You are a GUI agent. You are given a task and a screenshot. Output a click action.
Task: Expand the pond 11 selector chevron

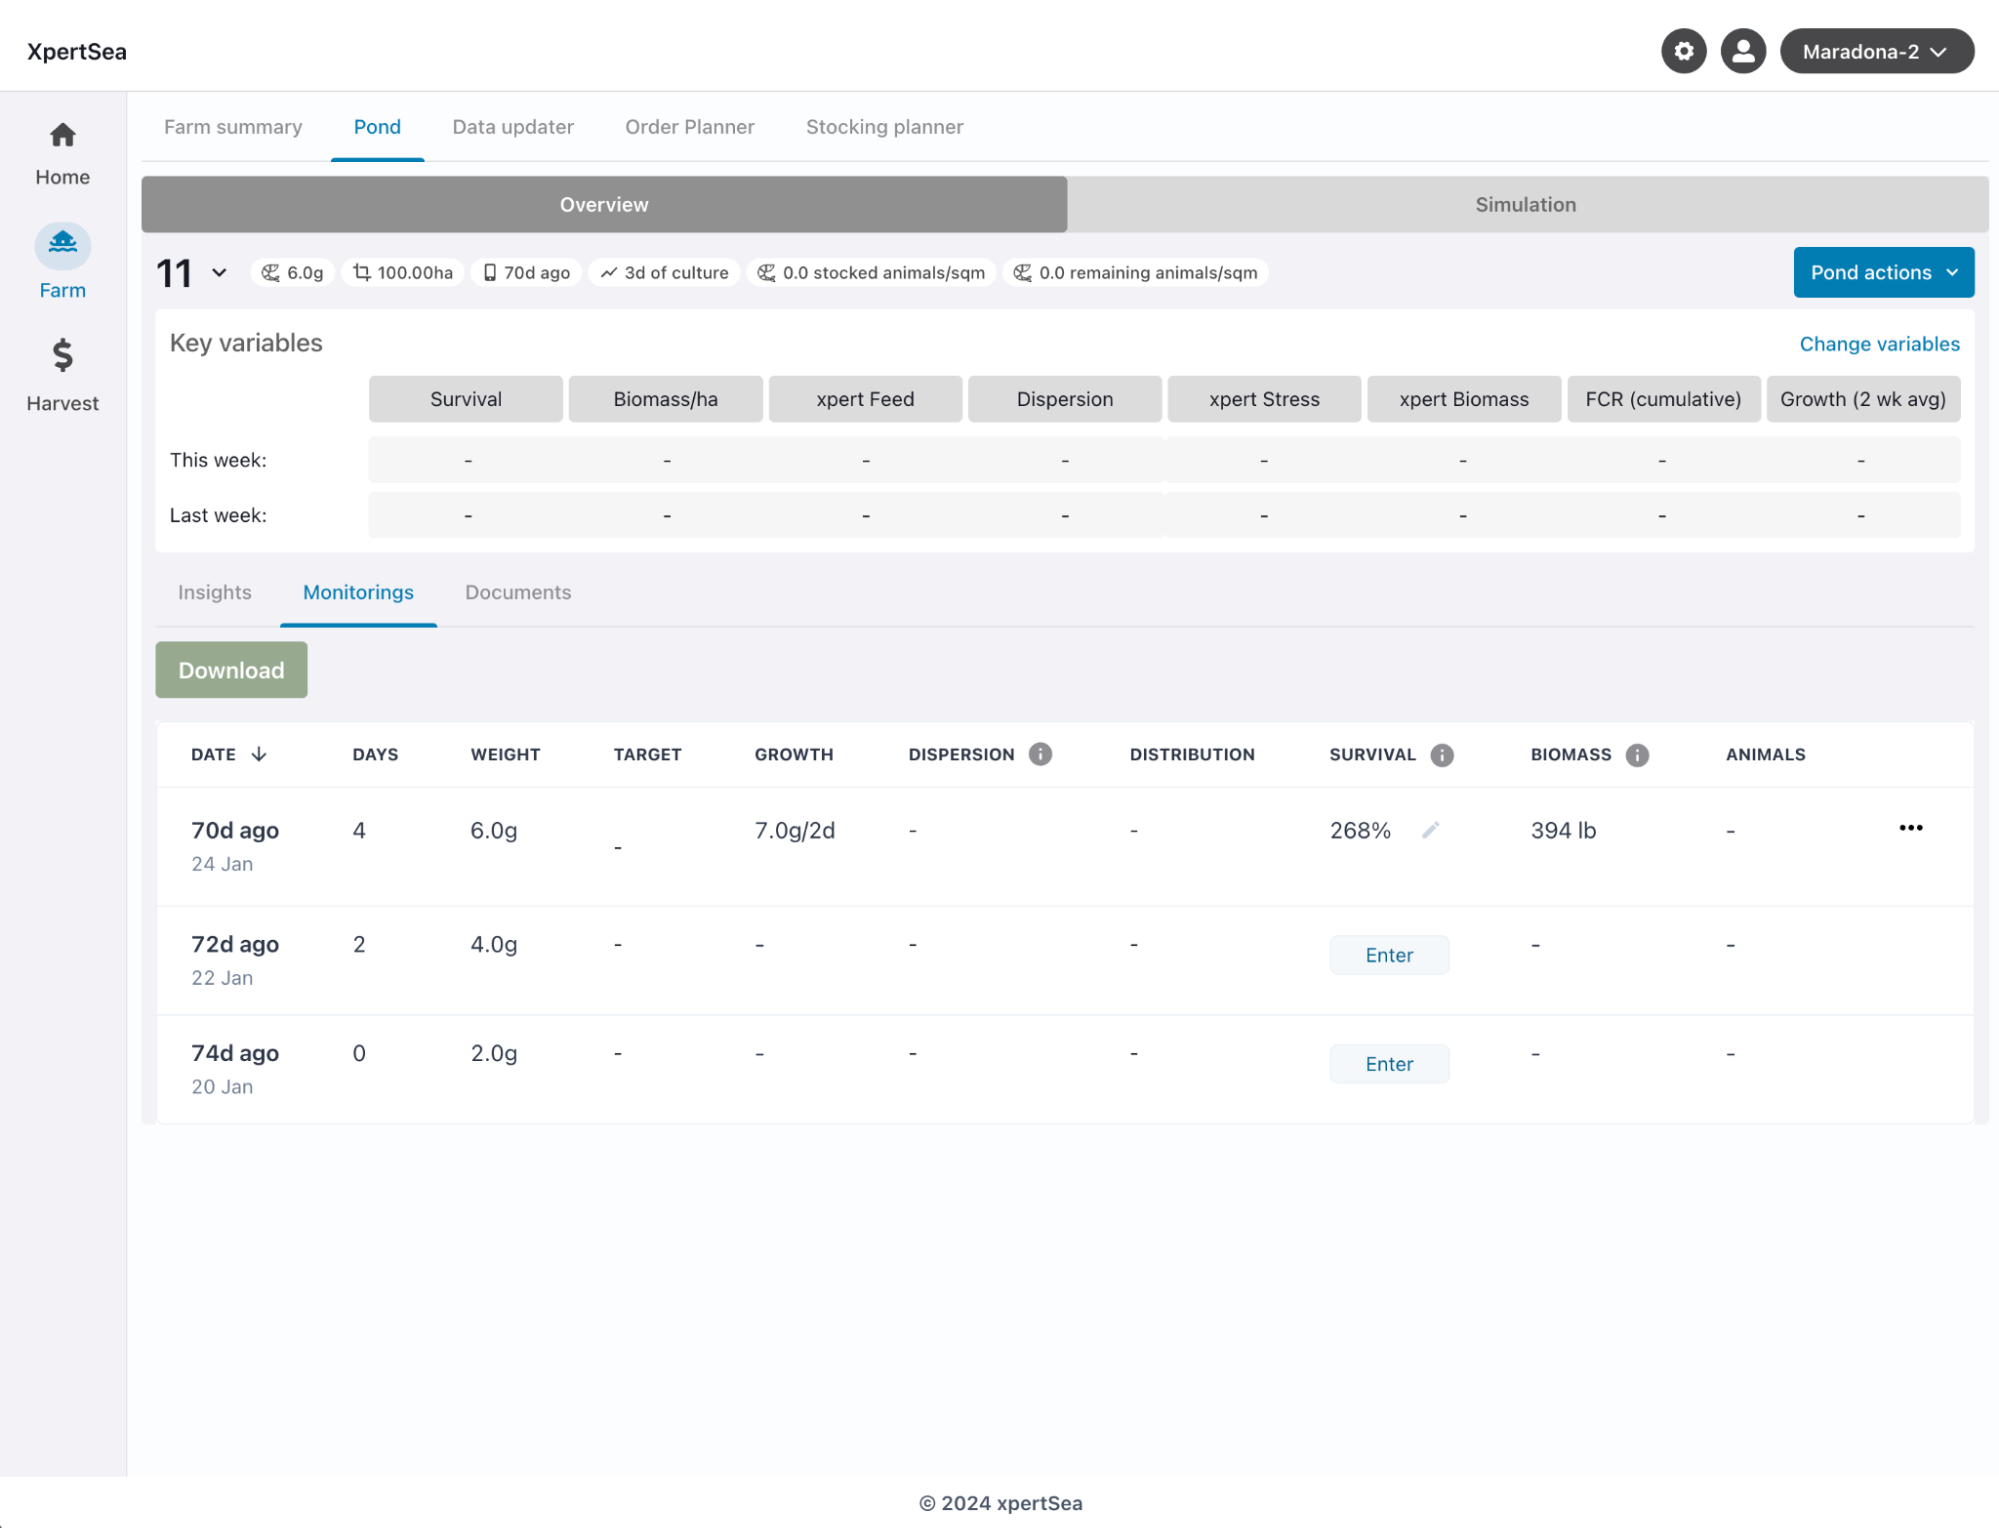tap(218, 272)
